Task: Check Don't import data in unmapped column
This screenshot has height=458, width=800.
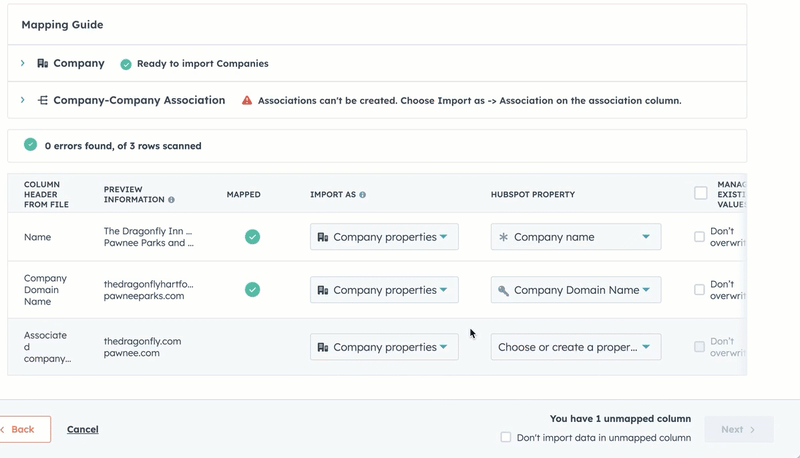Action: [x=505, y=437]
